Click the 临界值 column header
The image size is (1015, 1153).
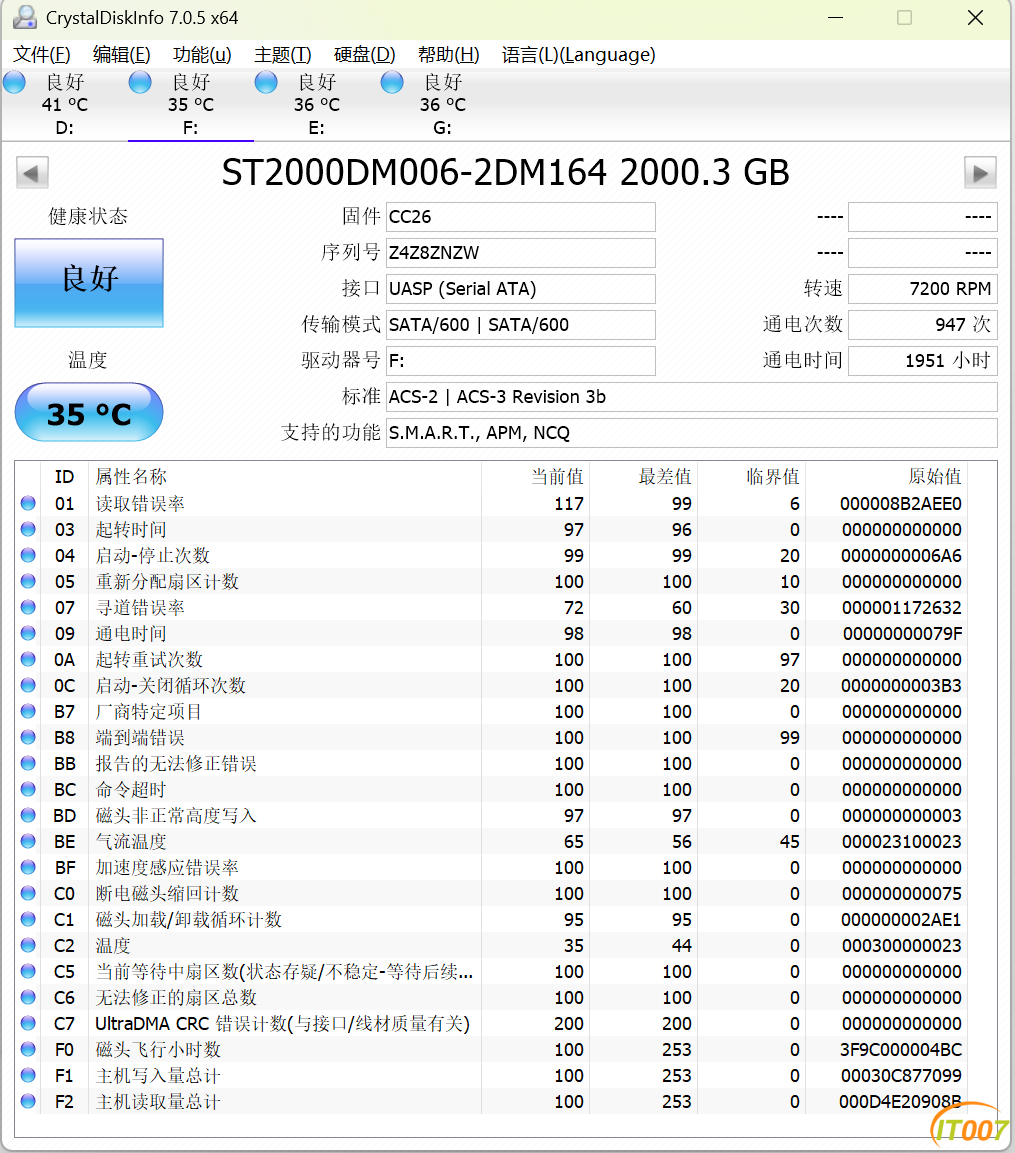pos(752,476)
